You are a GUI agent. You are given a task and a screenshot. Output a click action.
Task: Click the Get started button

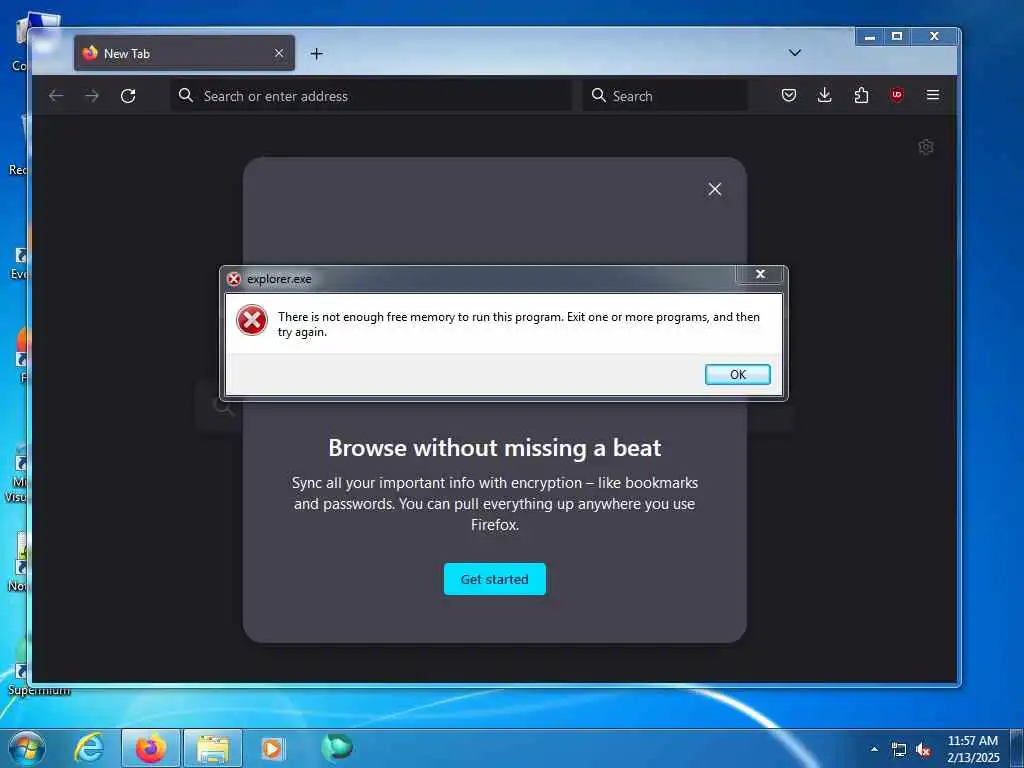pos(494,579)
